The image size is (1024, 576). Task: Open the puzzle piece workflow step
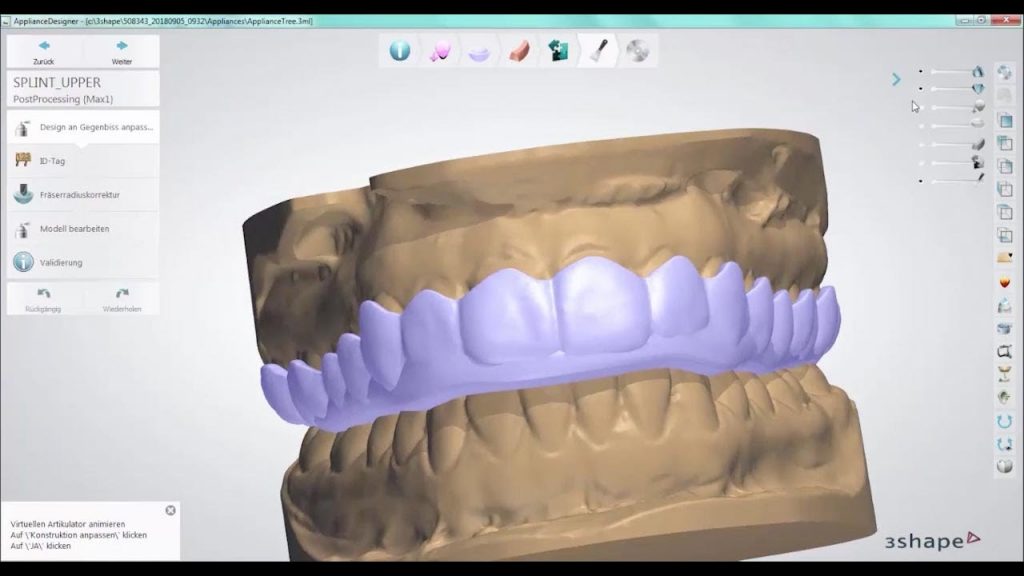click(556, 50)
